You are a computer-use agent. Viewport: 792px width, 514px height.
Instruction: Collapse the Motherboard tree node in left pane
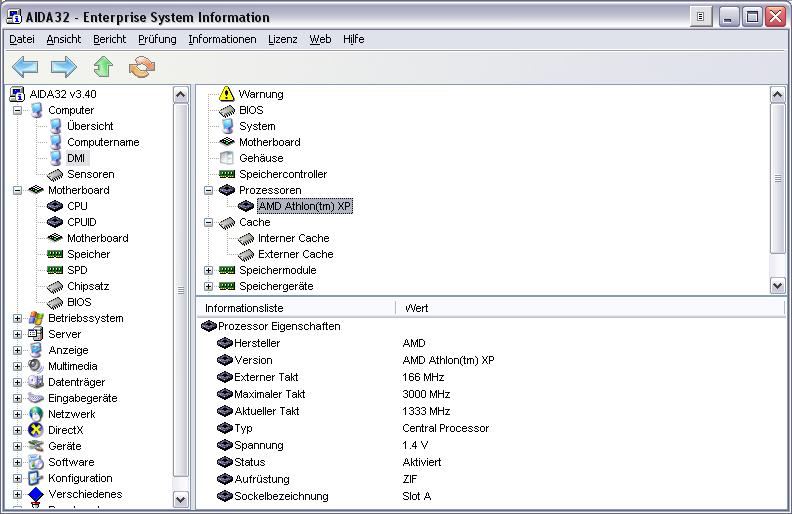17,190
